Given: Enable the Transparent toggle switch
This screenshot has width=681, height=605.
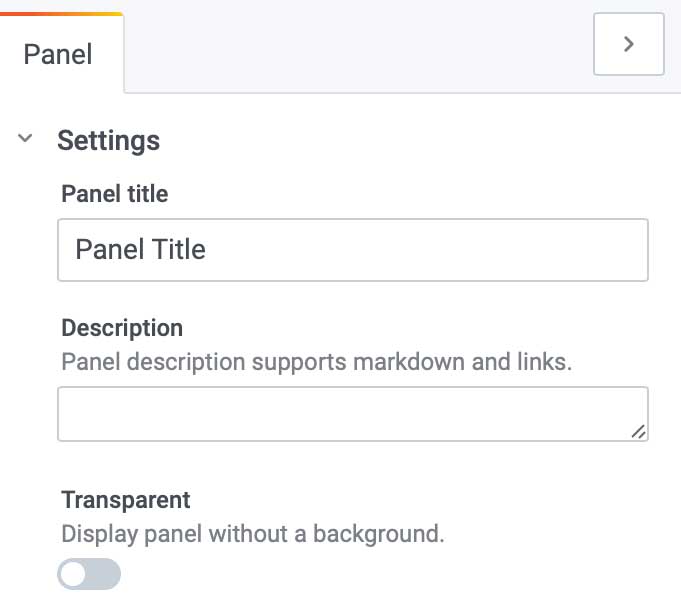Looking at the screenshot, I should (x=90, y=574).
